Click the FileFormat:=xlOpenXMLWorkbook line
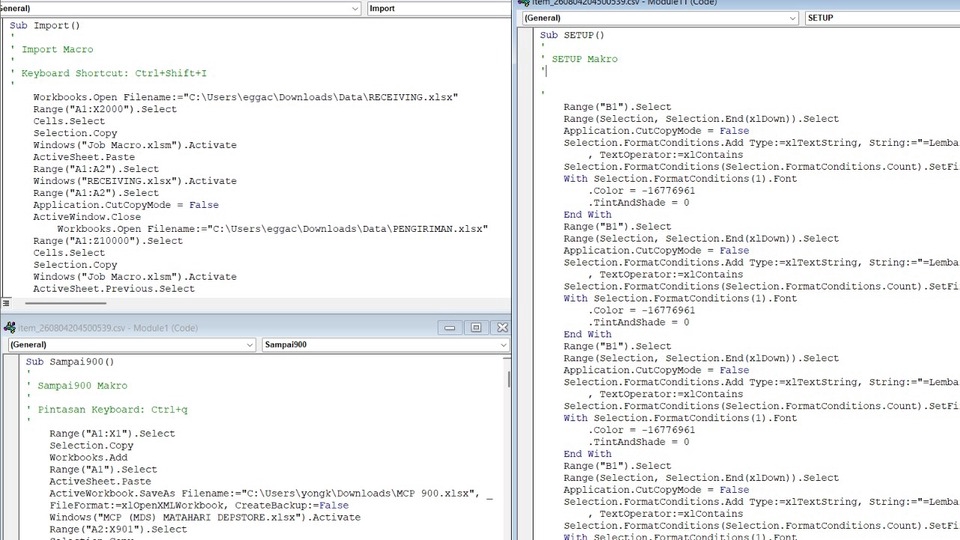 pyautogui.click(x=199, y=505)
